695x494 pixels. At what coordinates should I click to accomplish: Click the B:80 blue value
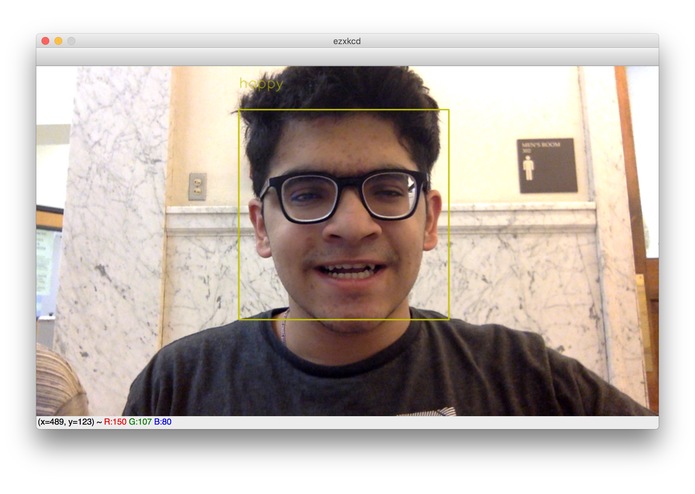(x=163, y=422)
